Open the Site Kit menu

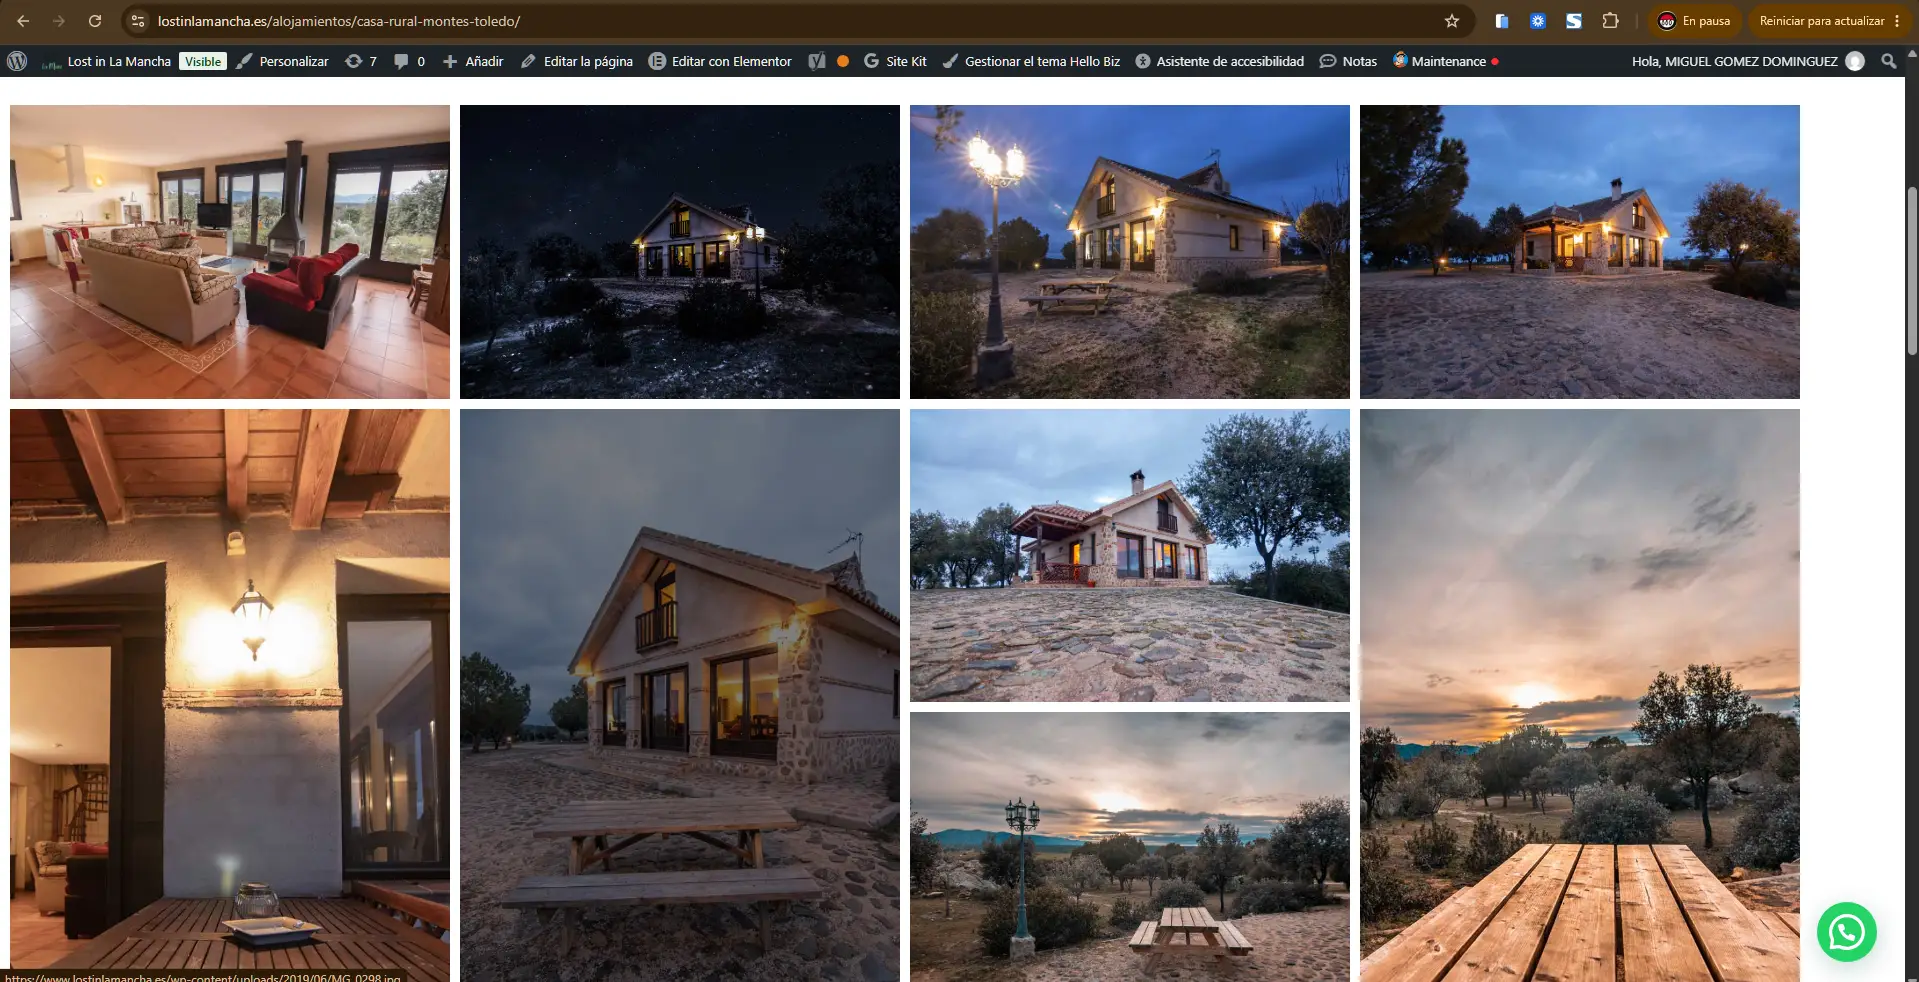[x=895, y=61]
